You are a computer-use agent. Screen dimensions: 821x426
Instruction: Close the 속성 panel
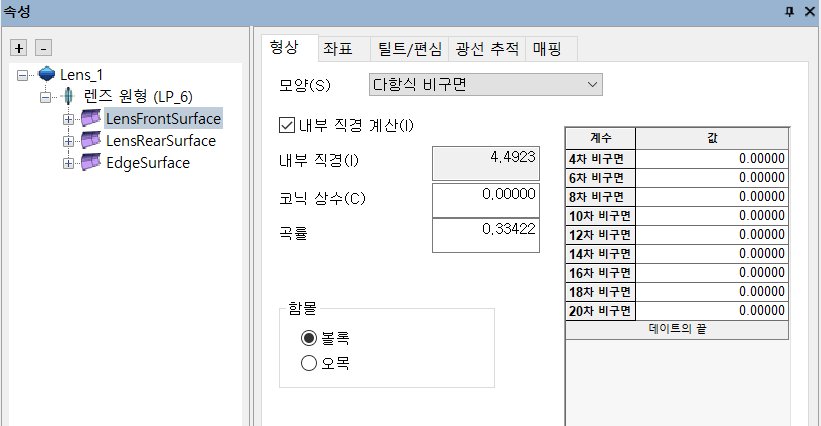pyautogui.click(x=809, y=12)
